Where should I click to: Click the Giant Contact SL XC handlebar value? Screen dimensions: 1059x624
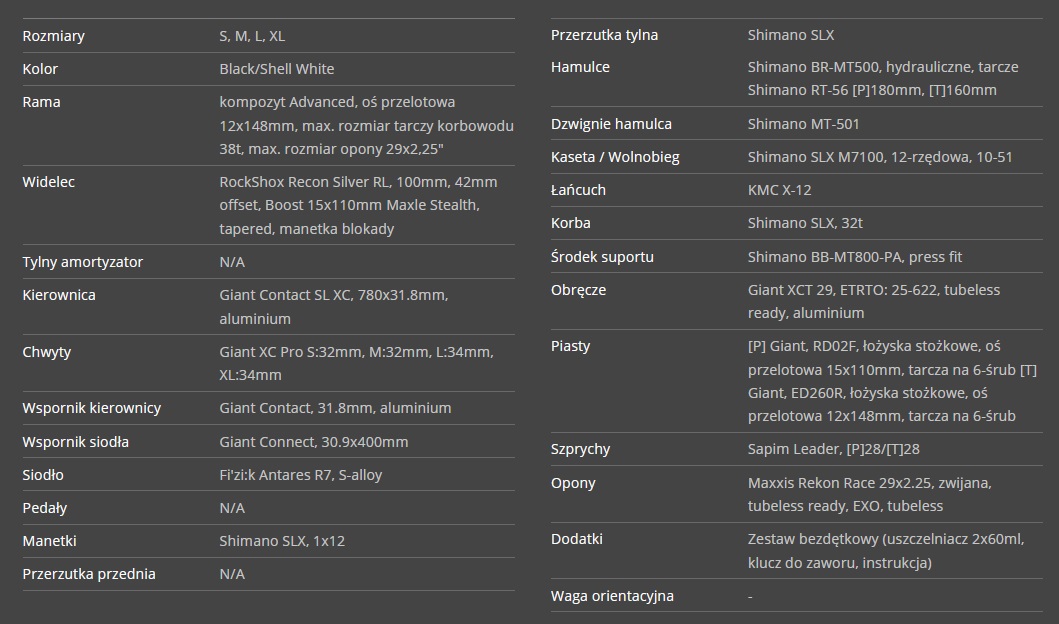coord(334,307)
